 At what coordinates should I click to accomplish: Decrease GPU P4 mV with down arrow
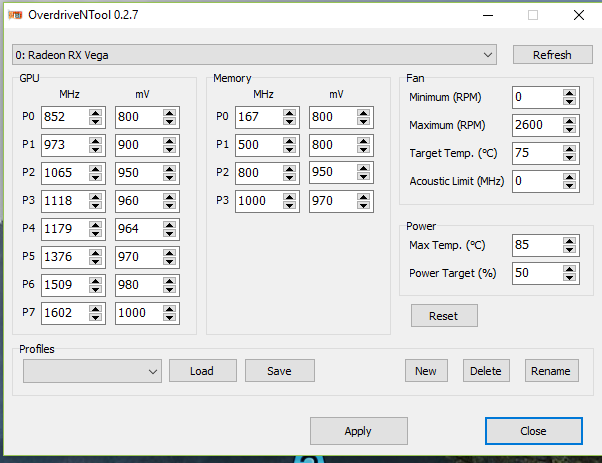pyautogui.click(x=169, y=233)
